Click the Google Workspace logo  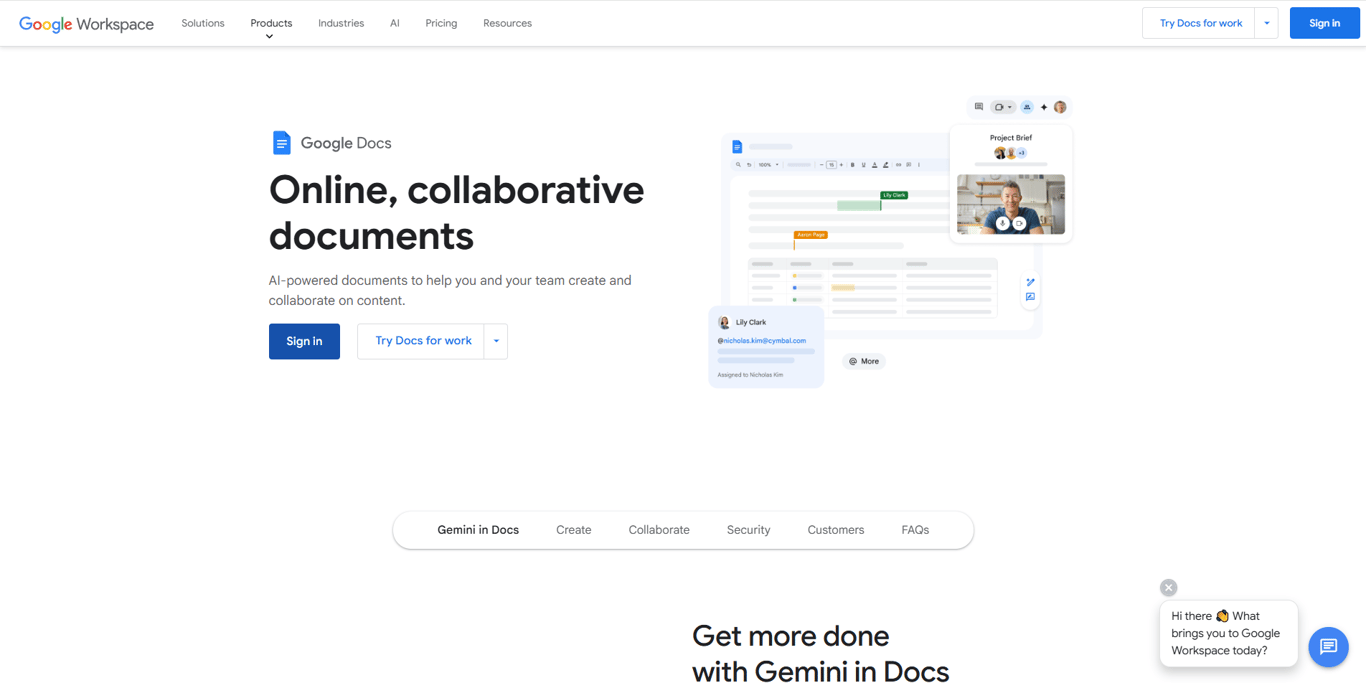(x=86, y=24)
